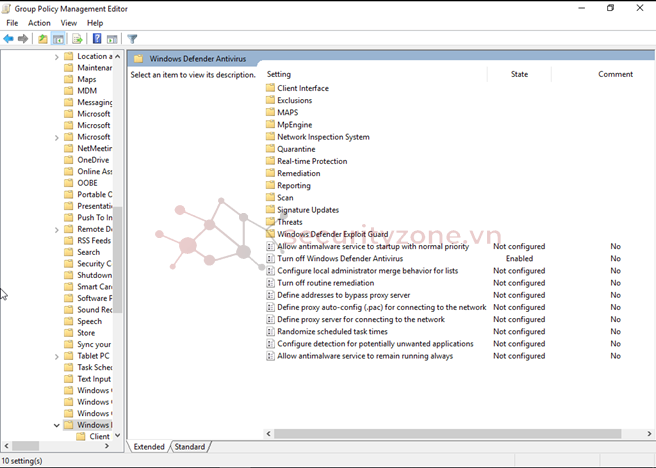Sort by the Comment column header
656x468 pixels.
pos(615,74)
